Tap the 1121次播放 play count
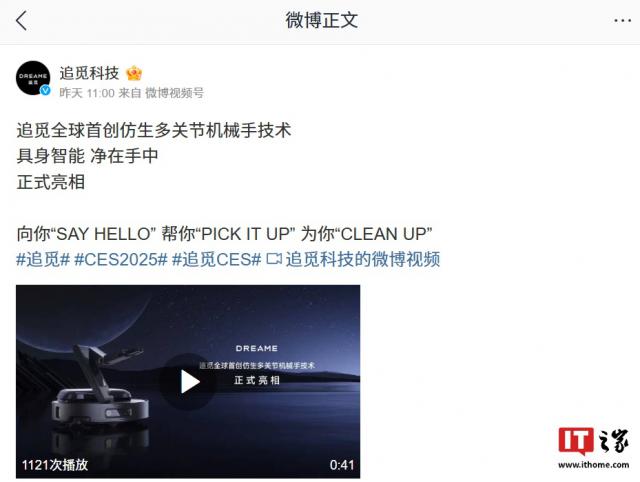The image size is (640, 482). pyautogui.click(x=55, y=465)
